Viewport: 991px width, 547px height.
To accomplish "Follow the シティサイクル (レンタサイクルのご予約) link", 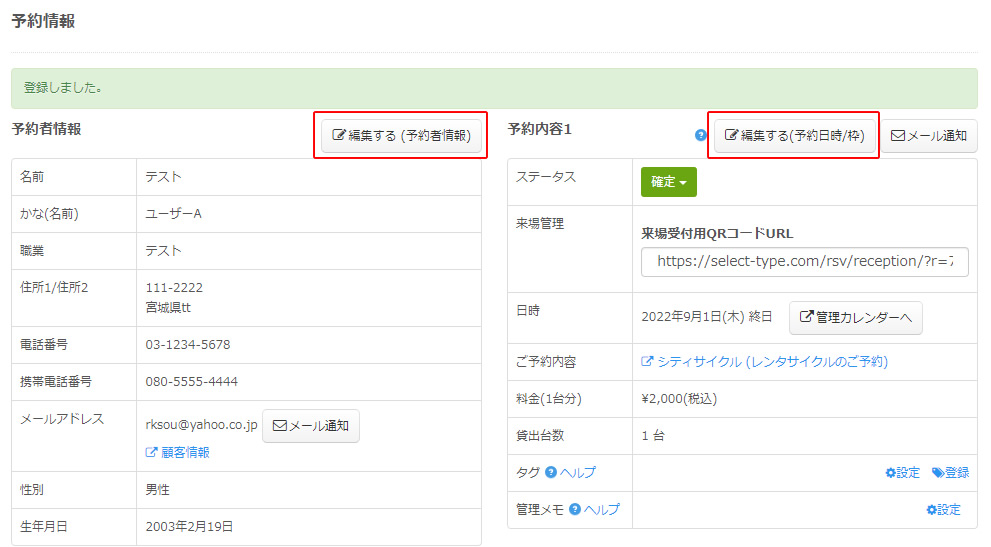I will (764, 361).
